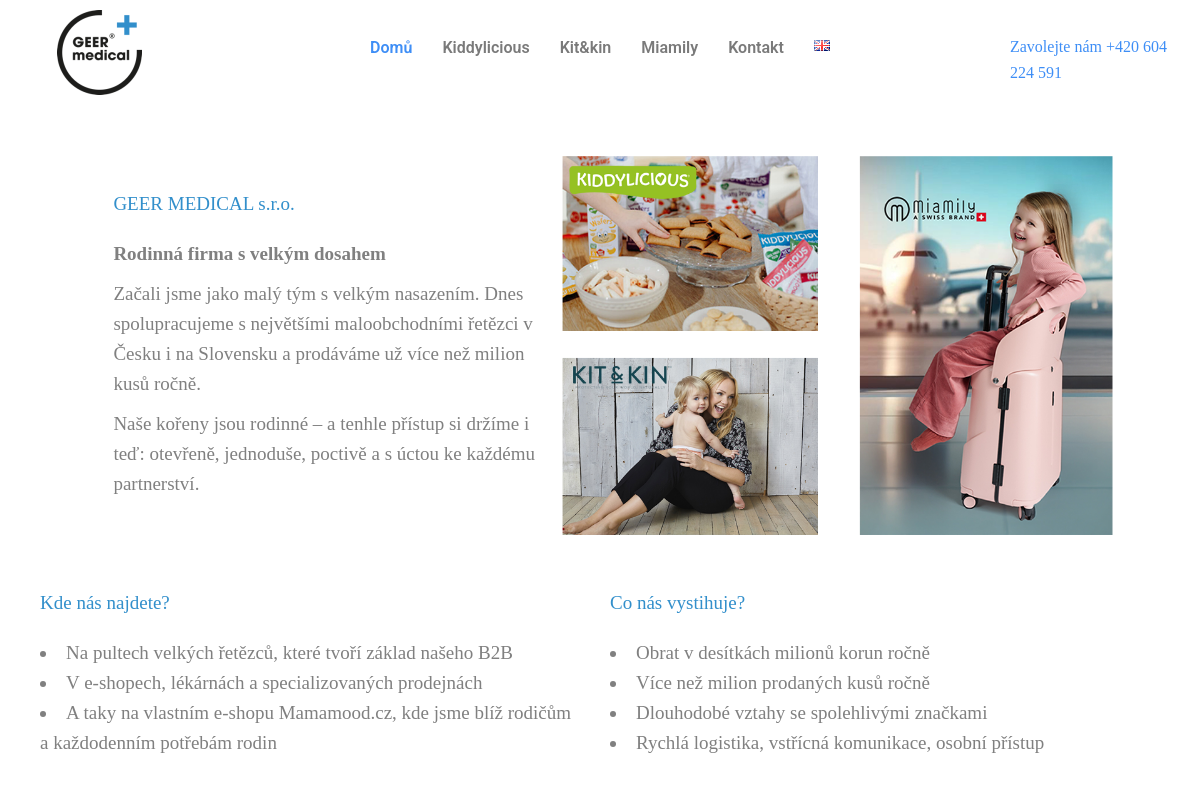Click the bullet 'Na pultech velkých řetězců'
The width and height of the screenshot is (1200, 800).
pyautogui.click(x=289, y=653)
